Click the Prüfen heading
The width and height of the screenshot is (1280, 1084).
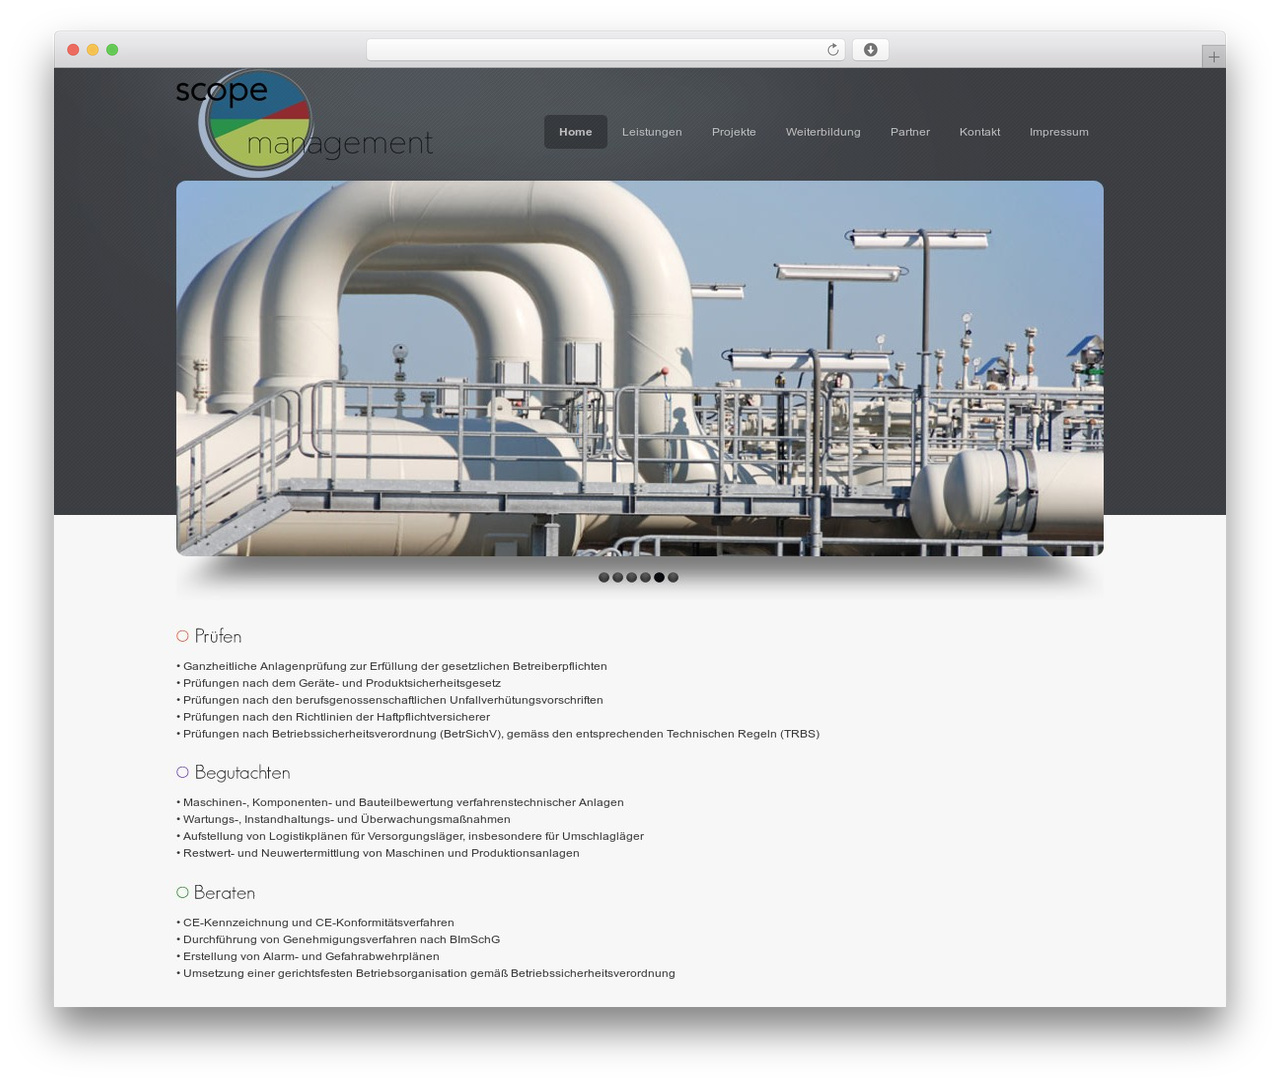(218, 636)
